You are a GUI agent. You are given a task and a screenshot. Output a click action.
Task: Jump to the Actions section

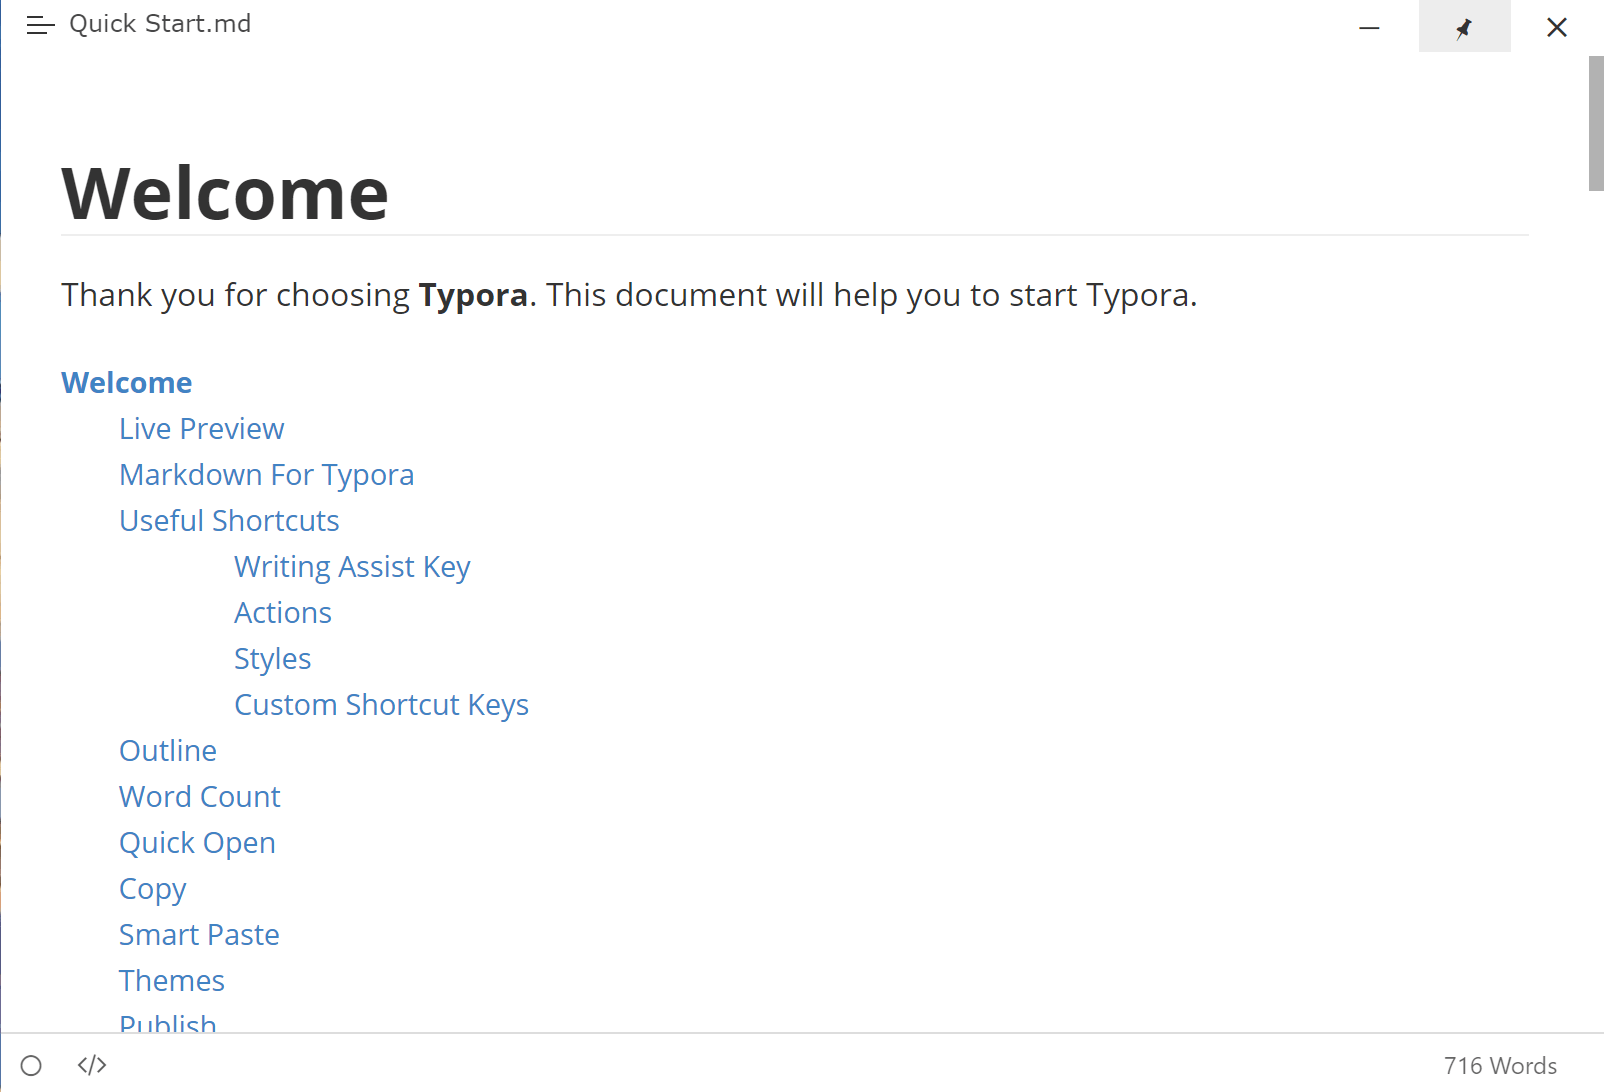pos(283,612)
